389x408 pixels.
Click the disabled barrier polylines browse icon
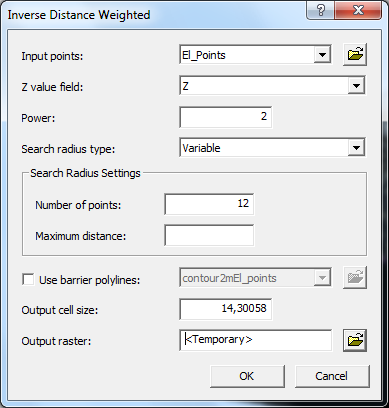[355, 277]
